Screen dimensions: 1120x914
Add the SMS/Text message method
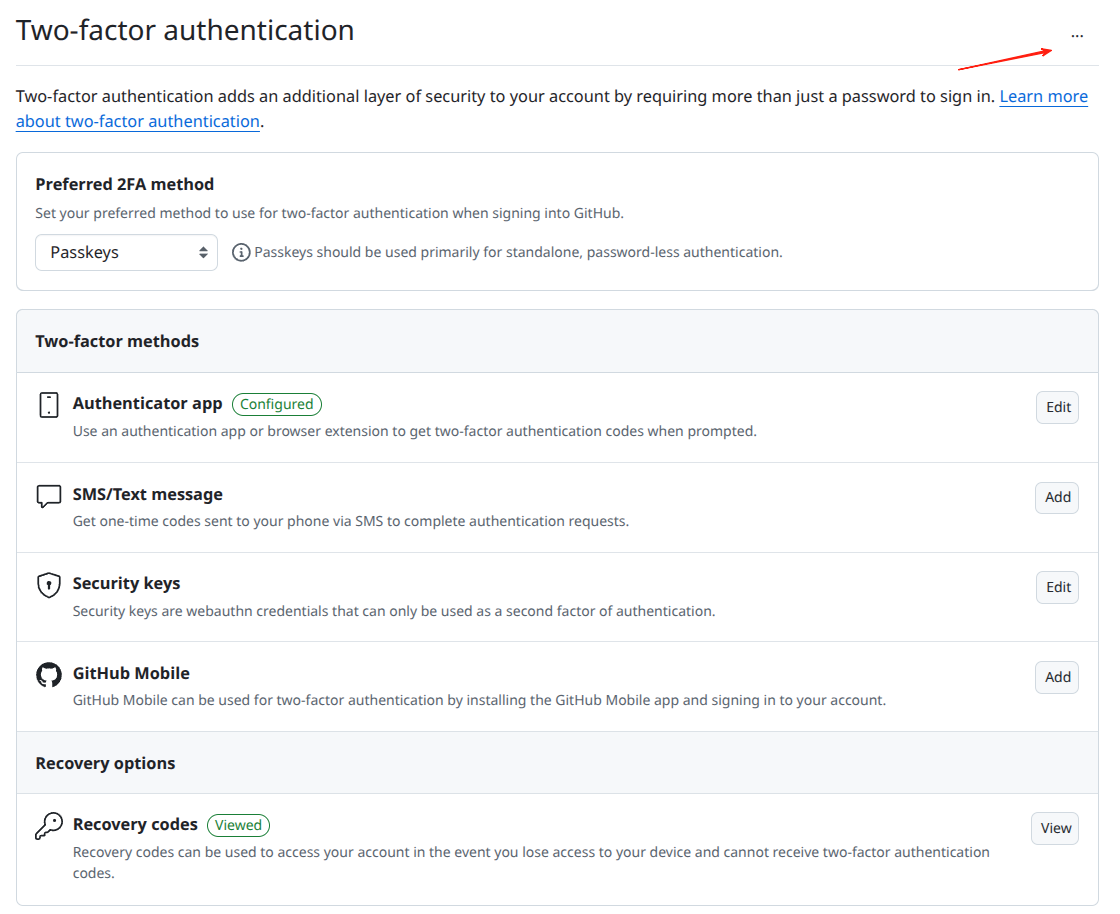coord(1057,497)
